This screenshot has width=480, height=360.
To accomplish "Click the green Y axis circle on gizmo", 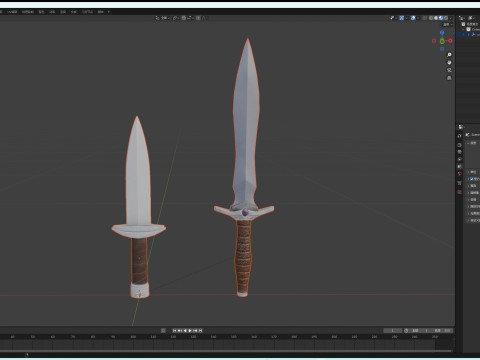I will tap(442, 41).
